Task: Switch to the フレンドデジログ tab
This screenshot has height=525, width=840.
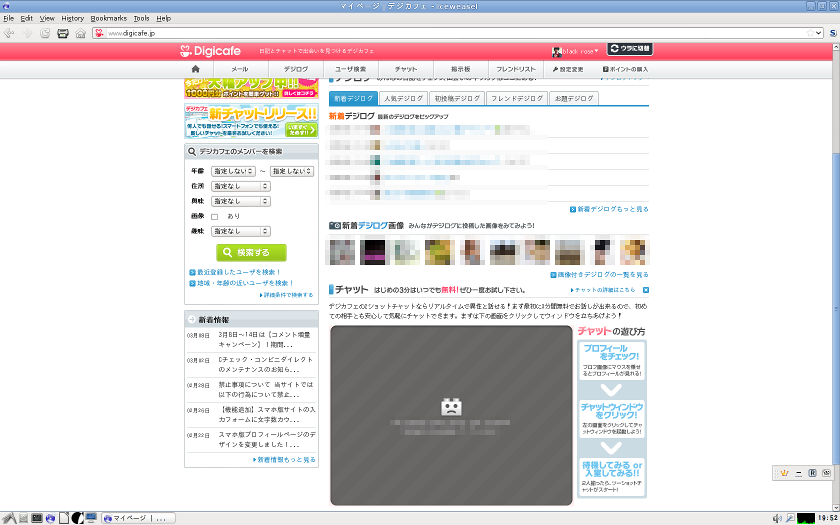Action: coord(516,99)
